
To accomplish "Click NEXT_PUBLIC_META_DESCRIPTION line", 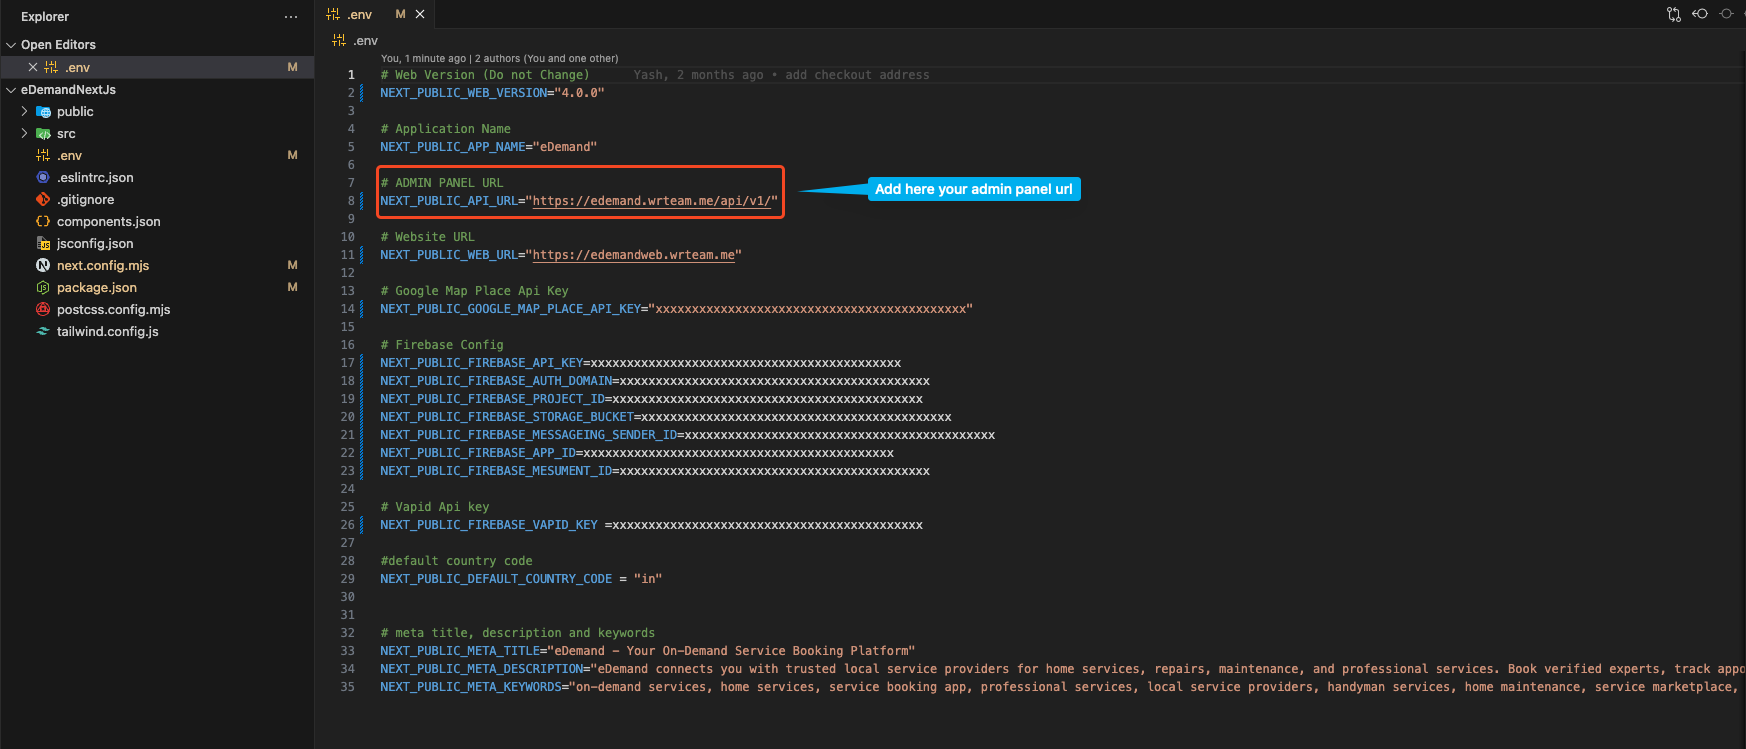I will point(1063,669).
